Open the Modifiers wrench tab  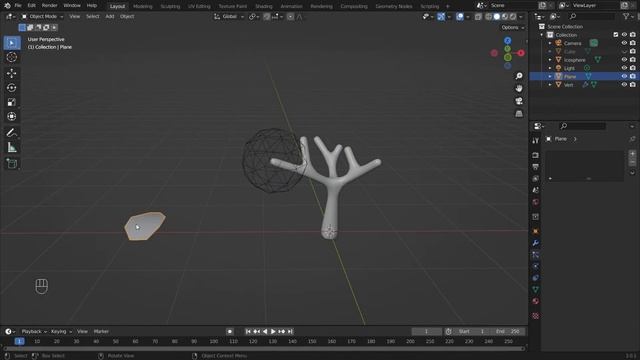click(536, 243)
